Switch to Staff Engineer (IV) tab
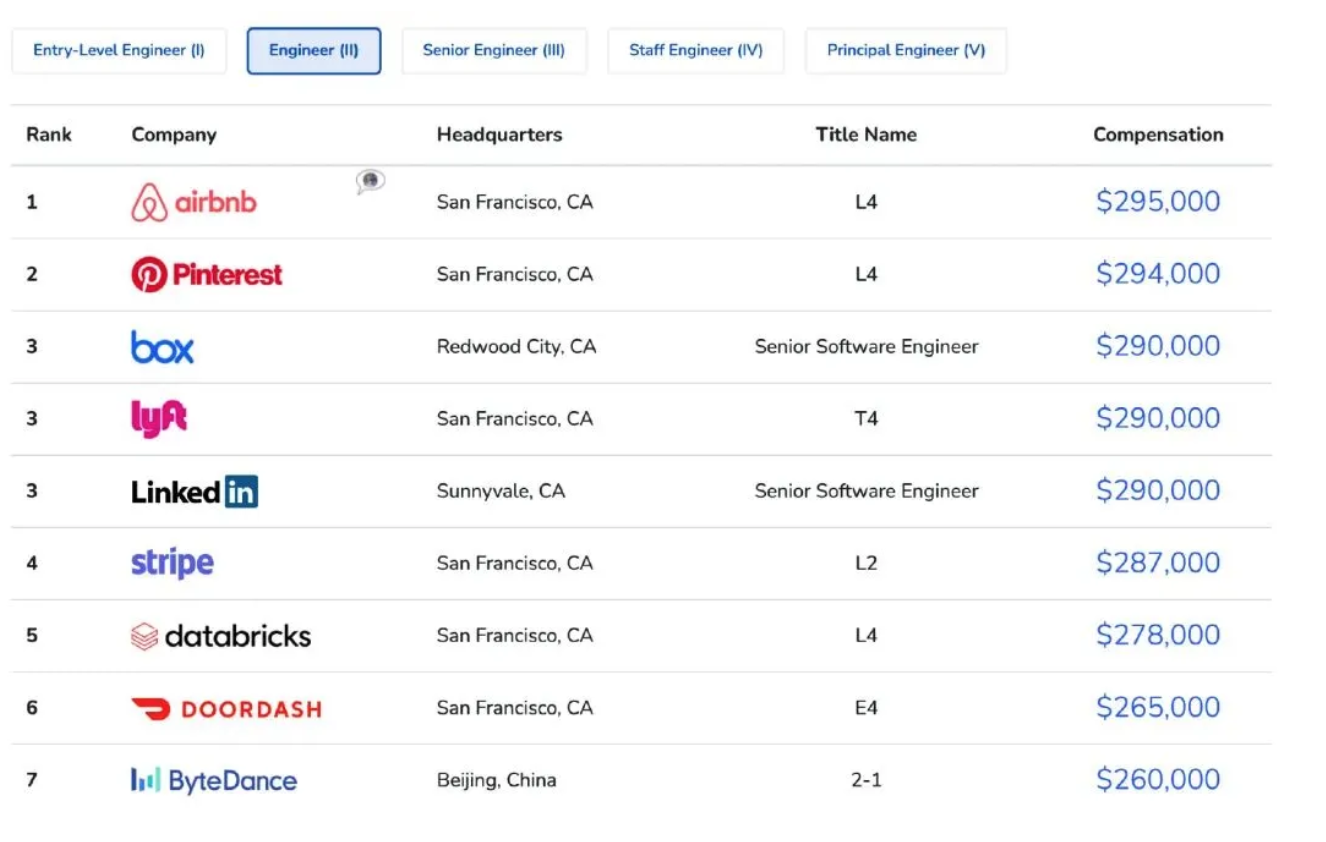Viewport: 1326px width, 842px height. (x=696, y=51)
